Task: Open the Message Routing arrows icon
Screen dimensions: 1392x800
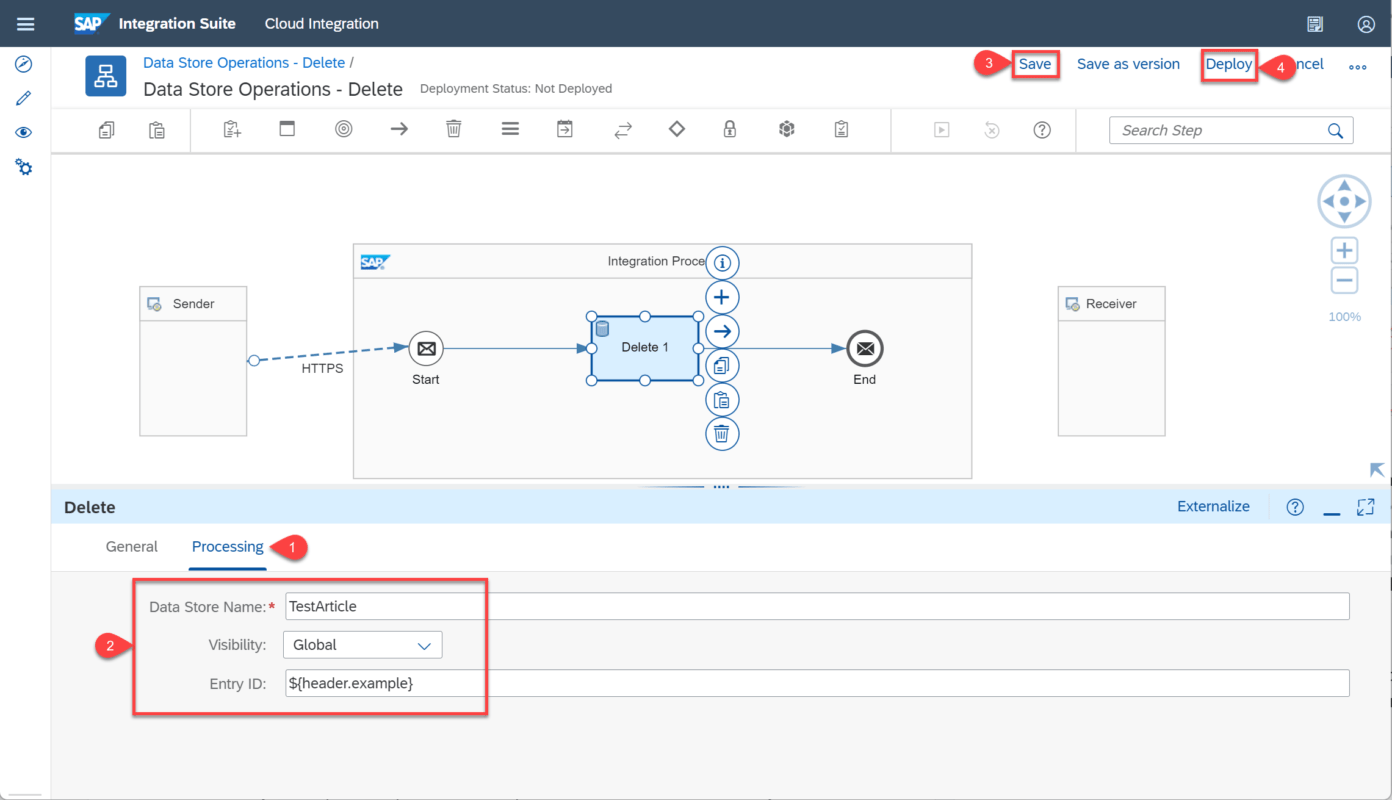Action: tap(623, 130)
